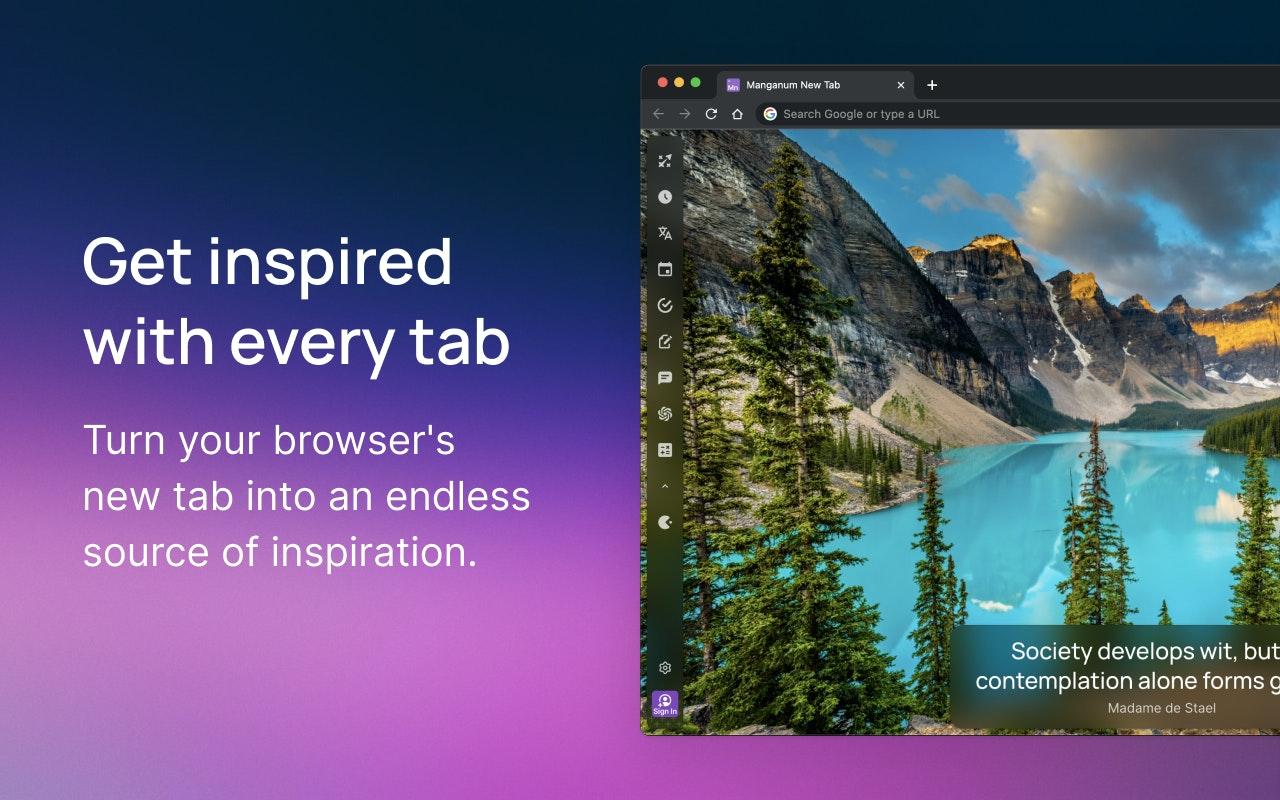Open the translate tool in sidebar
1280x800 pixels.
665,233
